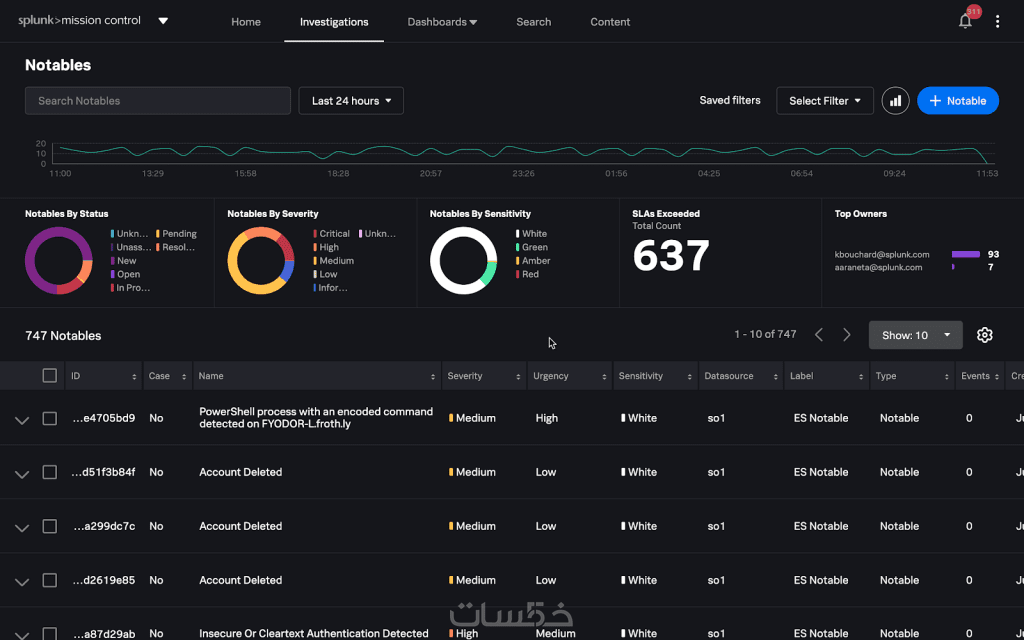
Task: Open the vertical three-dot options menu
Action: pos(997,22)
